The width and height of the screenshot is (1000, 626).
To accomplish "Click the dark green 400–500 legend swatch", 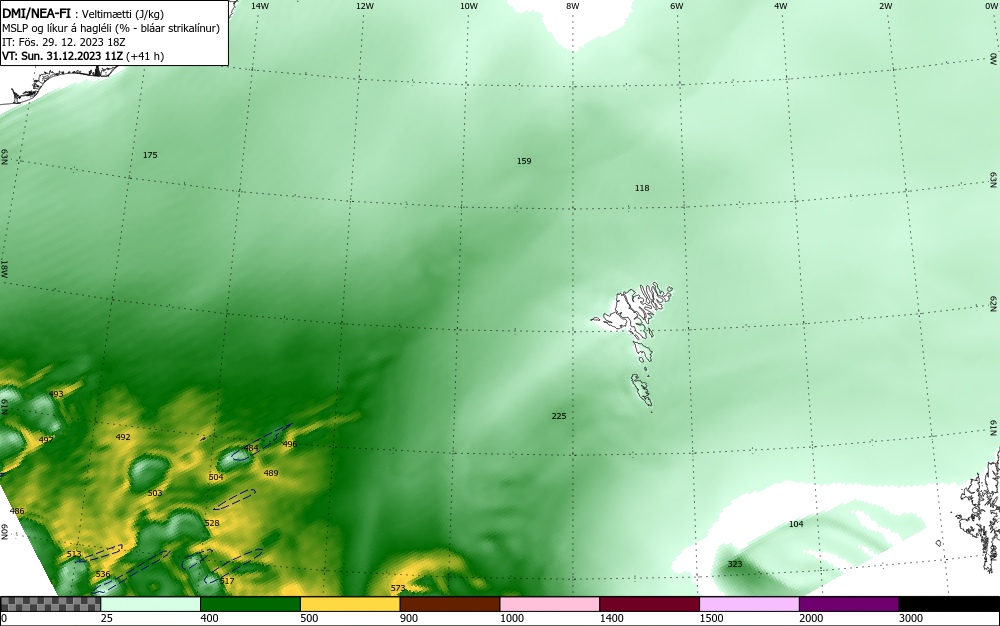I will pos(250,604).
